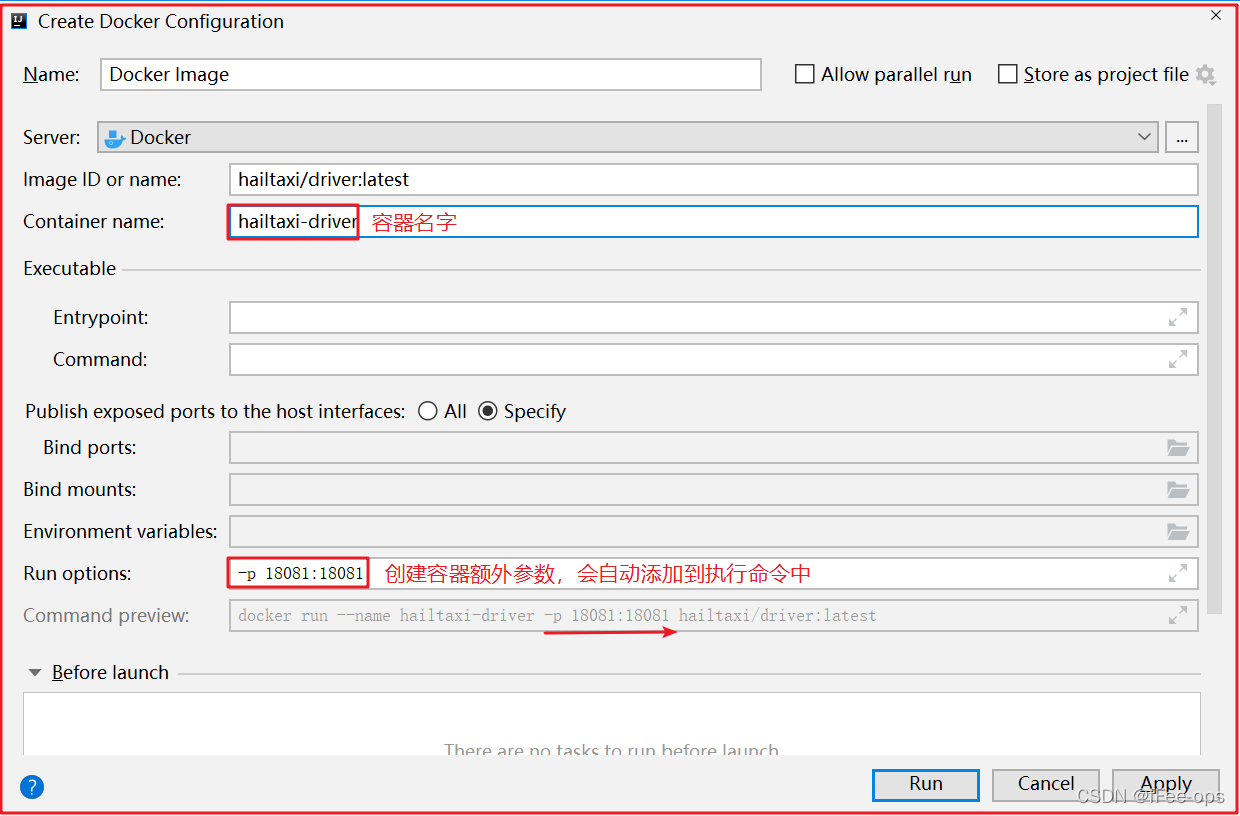
Task: Open the Bind mounts folder browse icon
Action: click(x=1178, y=490)
